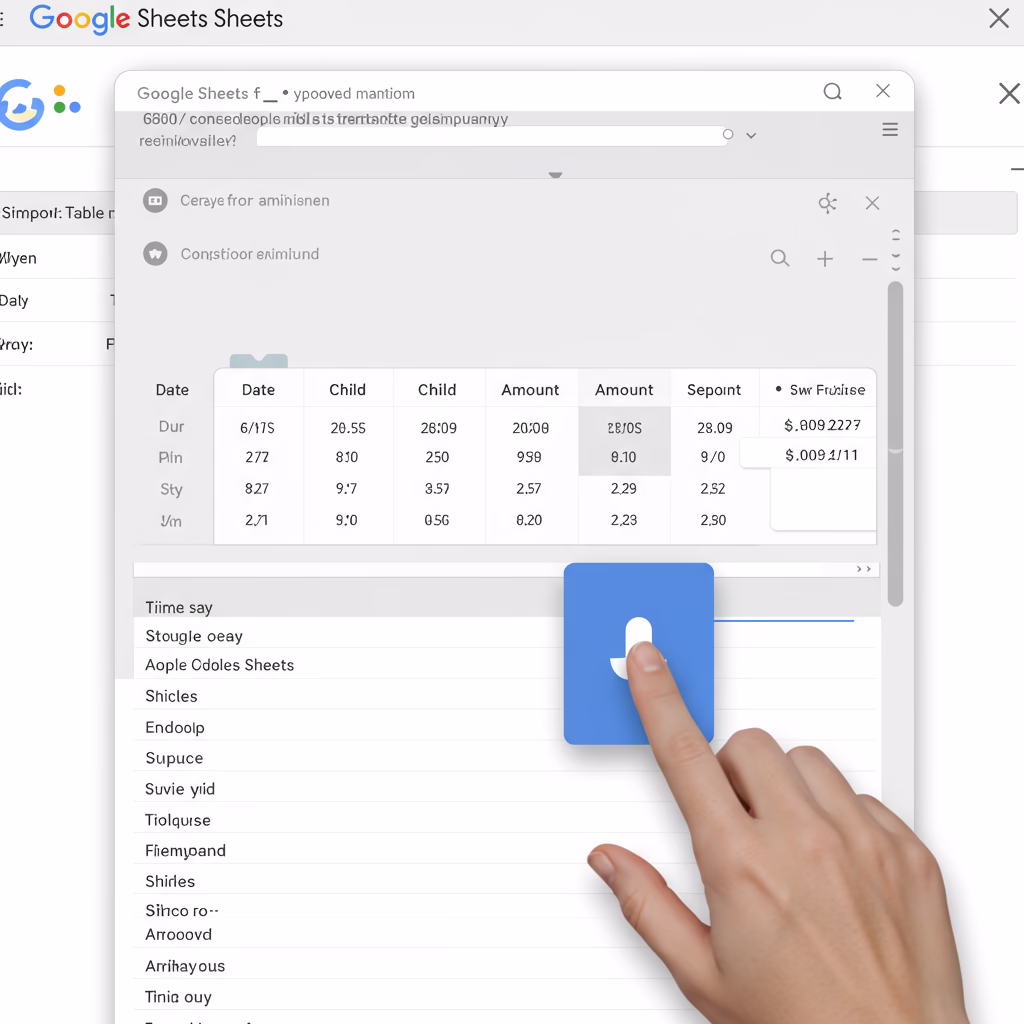Click the Sepoınt column header
1024x1024 pixels.
(714, 390)
